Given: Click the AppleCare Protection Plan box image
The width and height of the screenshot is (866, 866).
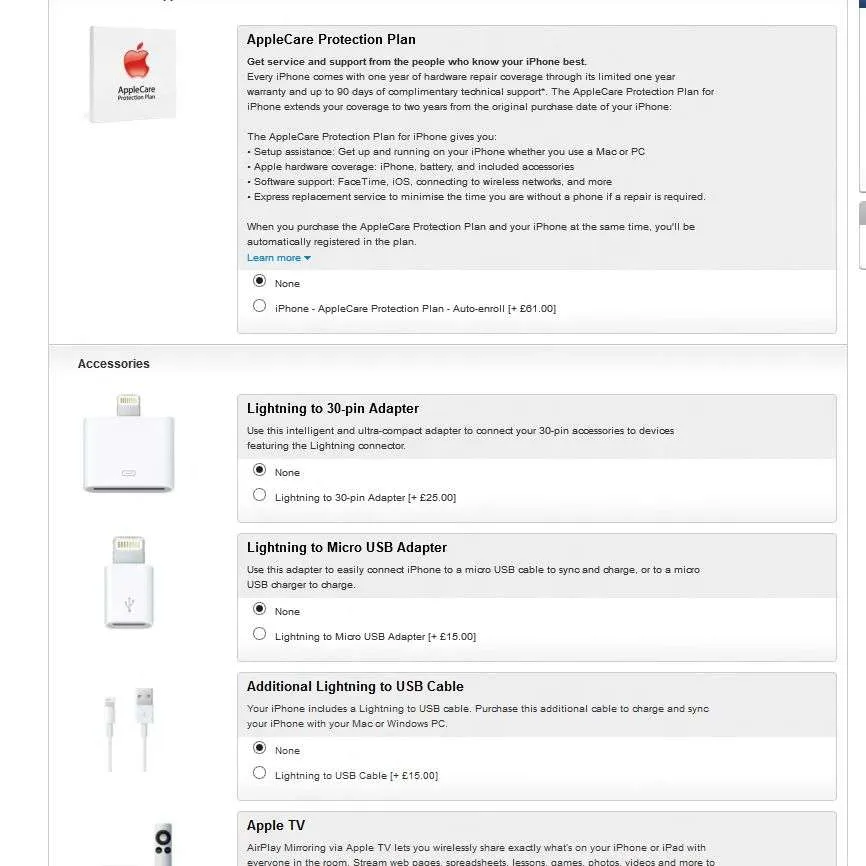Looking at the screenshot, I should coord(133,74).
